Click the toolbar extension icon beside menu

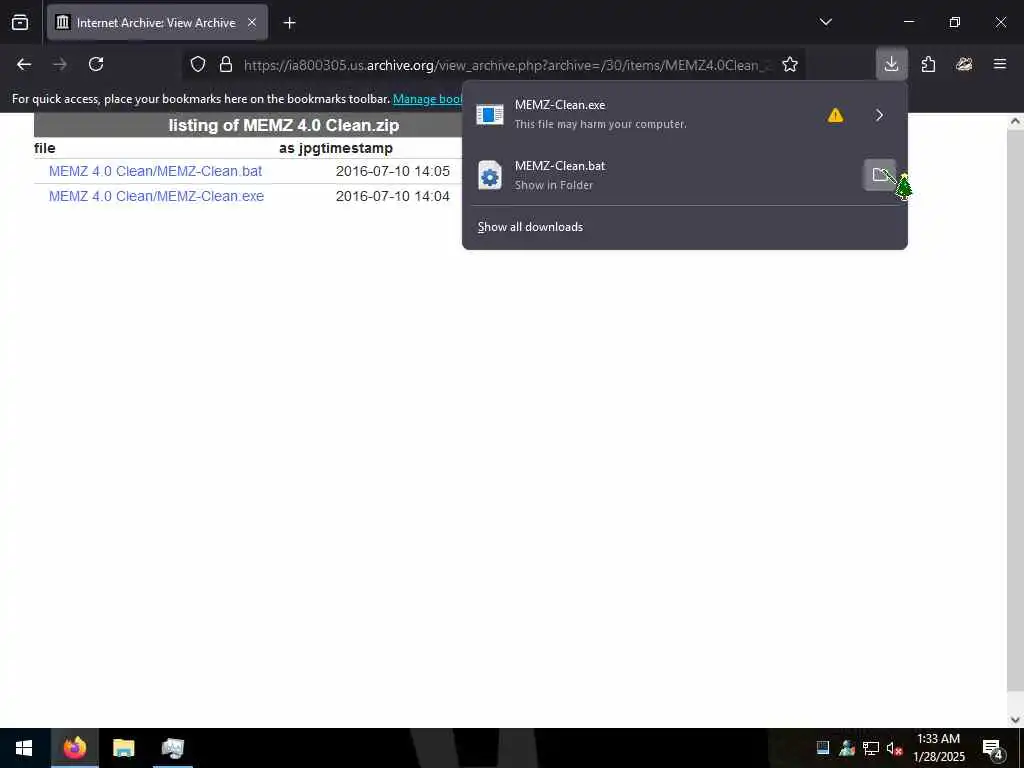[x=964, y=64]
